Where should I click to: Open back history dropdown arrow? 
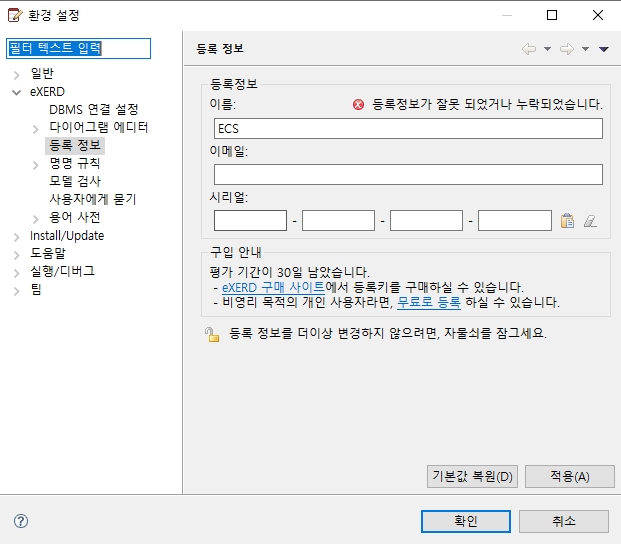(x=547, y=49)
